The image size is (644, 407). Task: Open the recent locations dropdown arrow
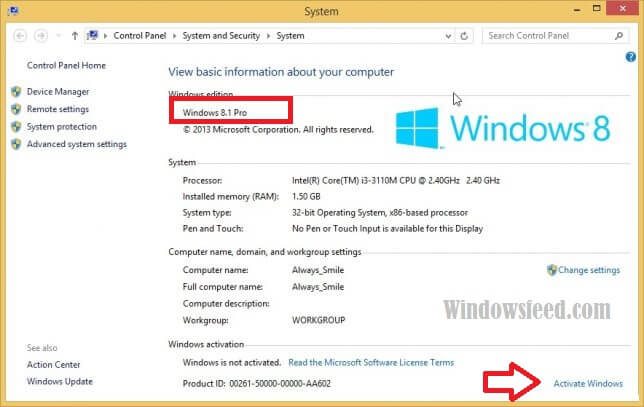[58, 36]
